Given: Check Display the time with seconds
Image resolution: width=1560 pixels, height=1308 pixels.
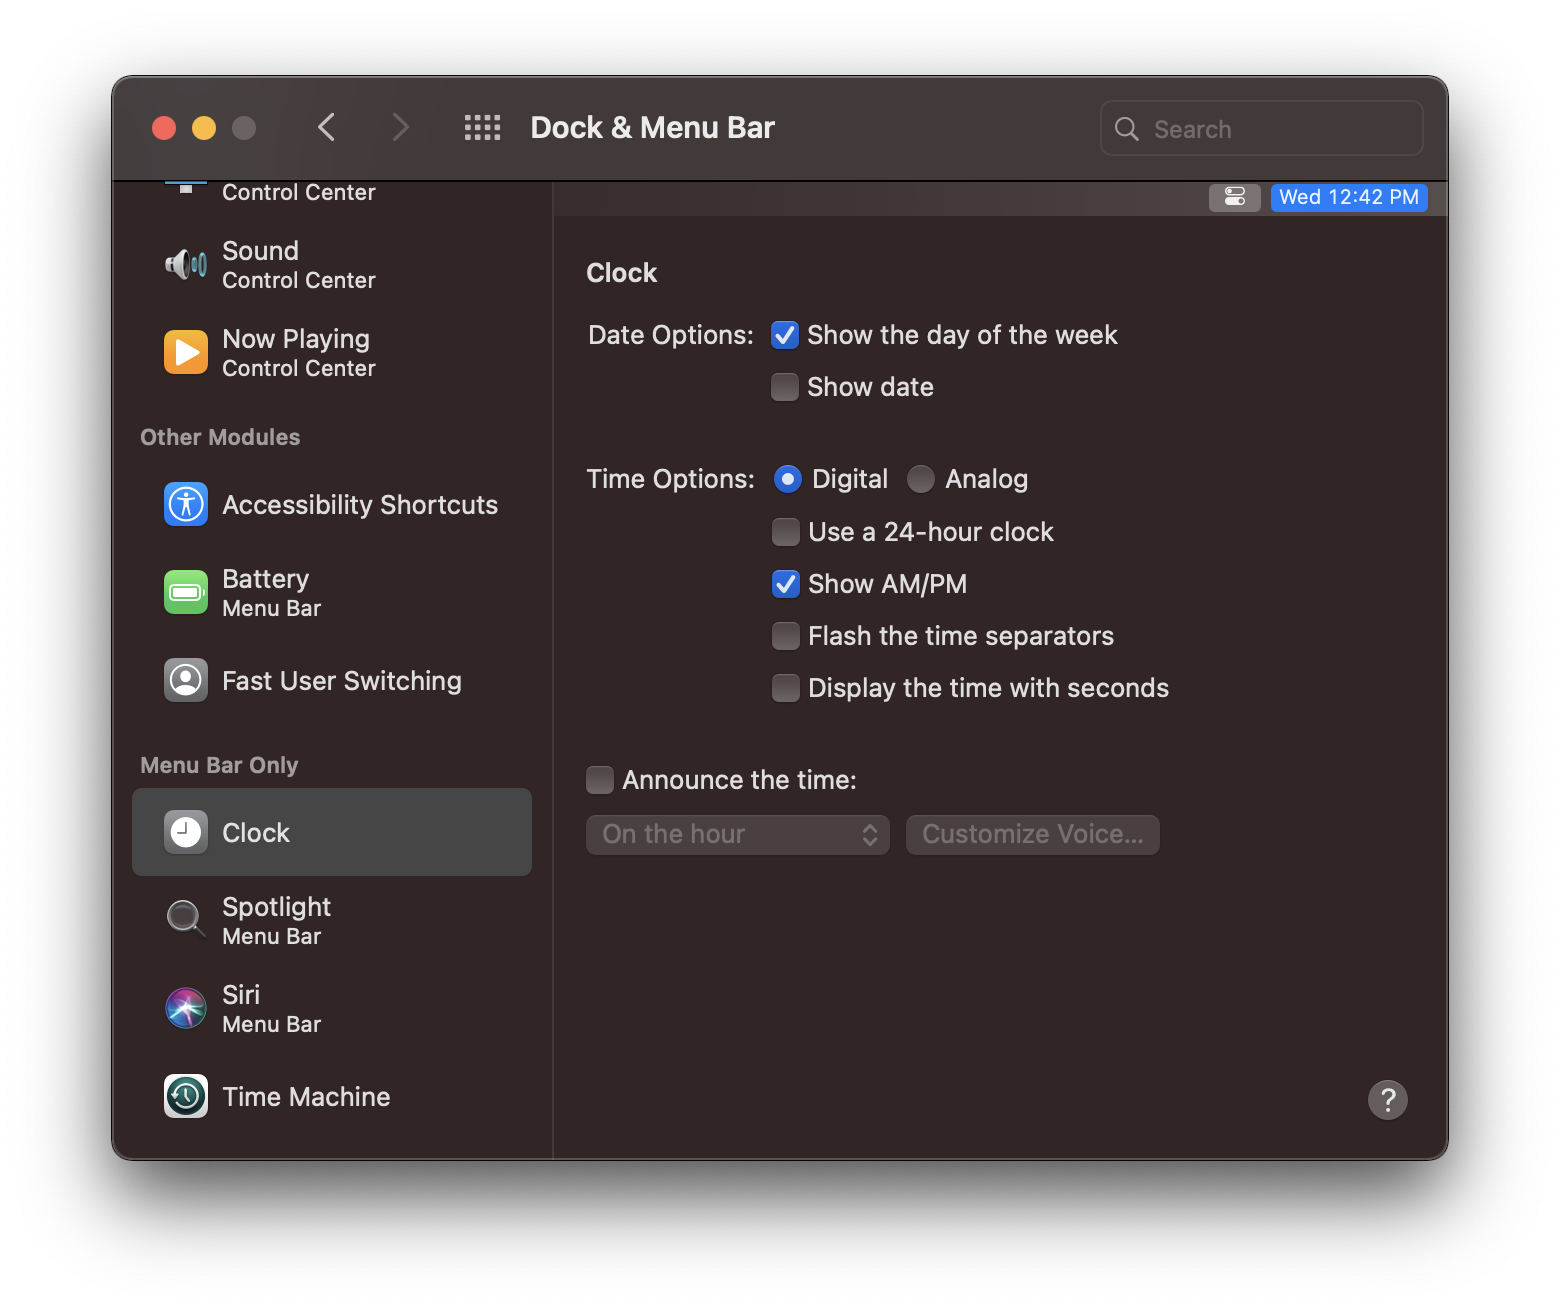Looking at the screenshot, I should pyautogui.click(x=786, y=688).
